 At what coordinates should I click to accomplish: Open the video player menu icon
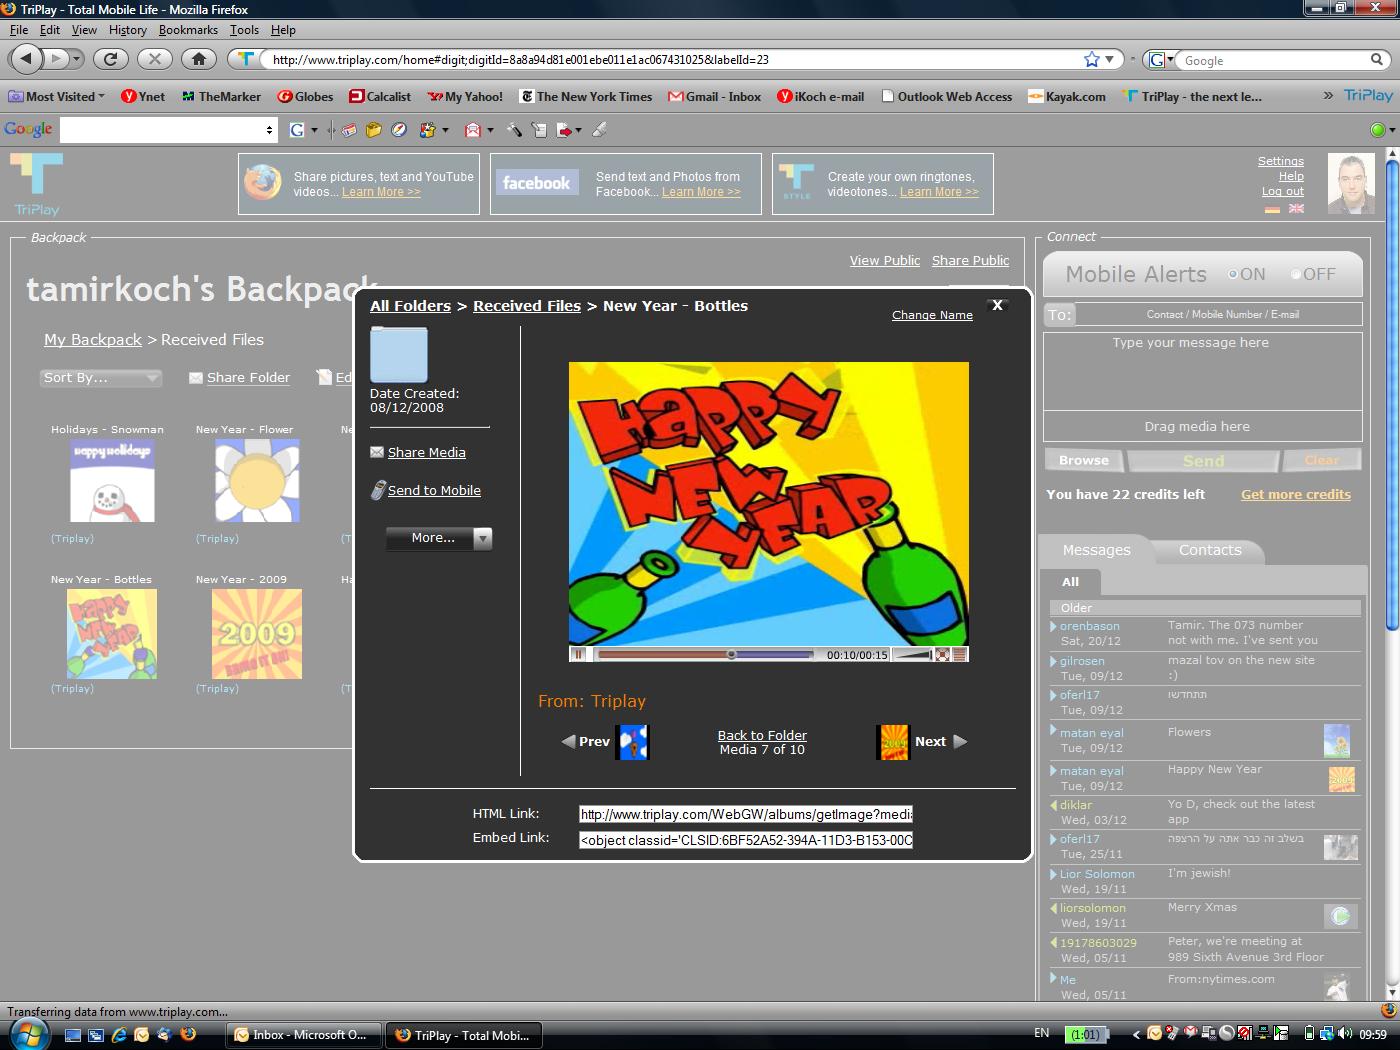pos(960,655)
